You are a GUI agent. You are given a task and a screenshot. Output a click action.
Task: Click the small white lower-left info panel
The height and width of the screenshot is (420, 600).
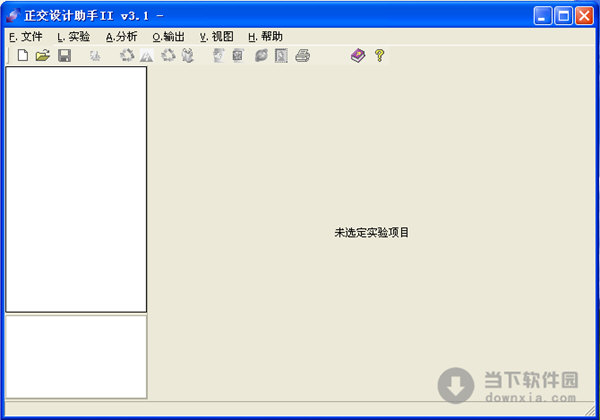76,357
